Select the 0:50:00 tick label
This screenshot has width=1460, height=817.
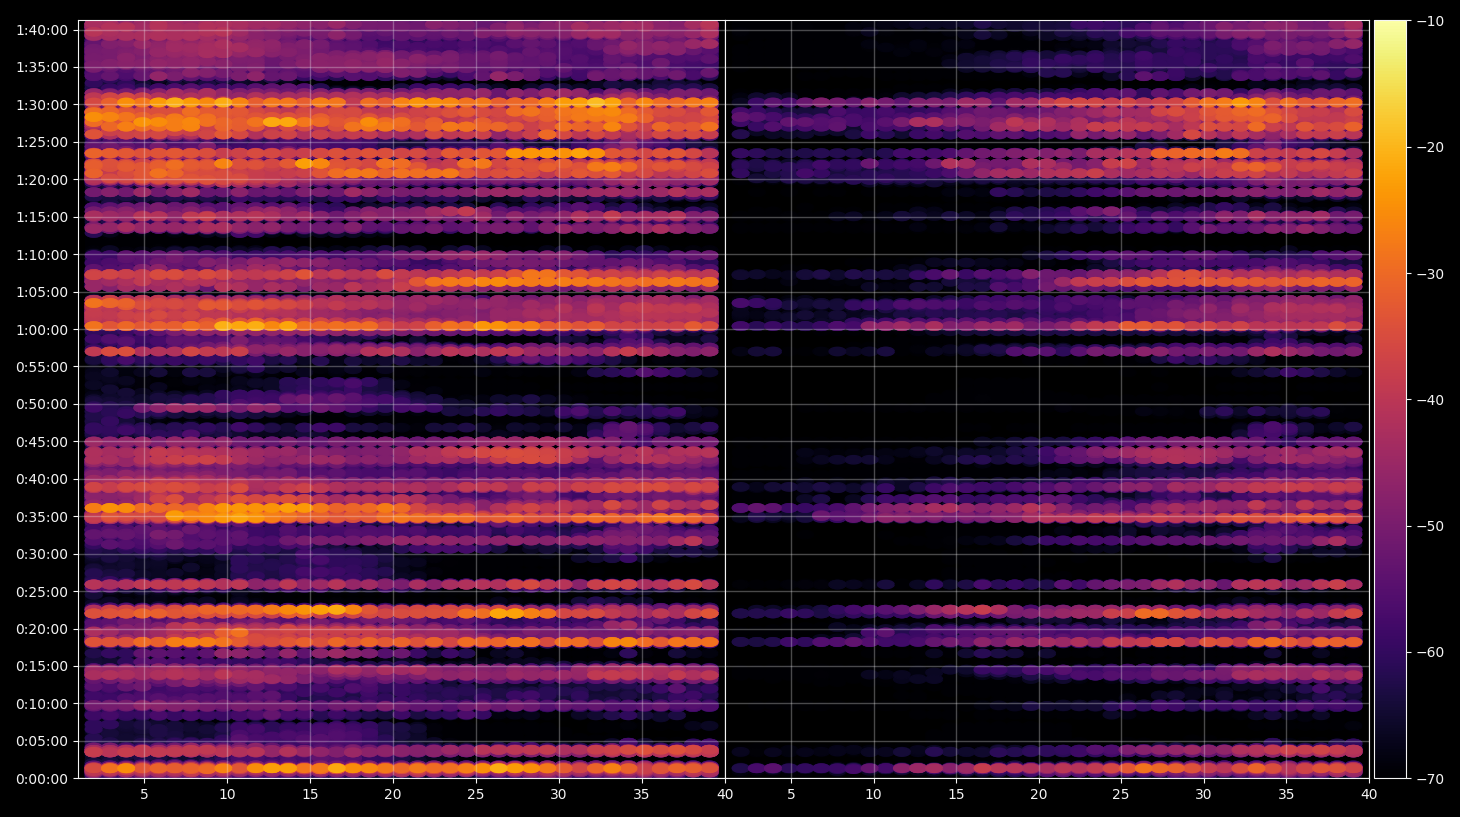tap(42, 404)
